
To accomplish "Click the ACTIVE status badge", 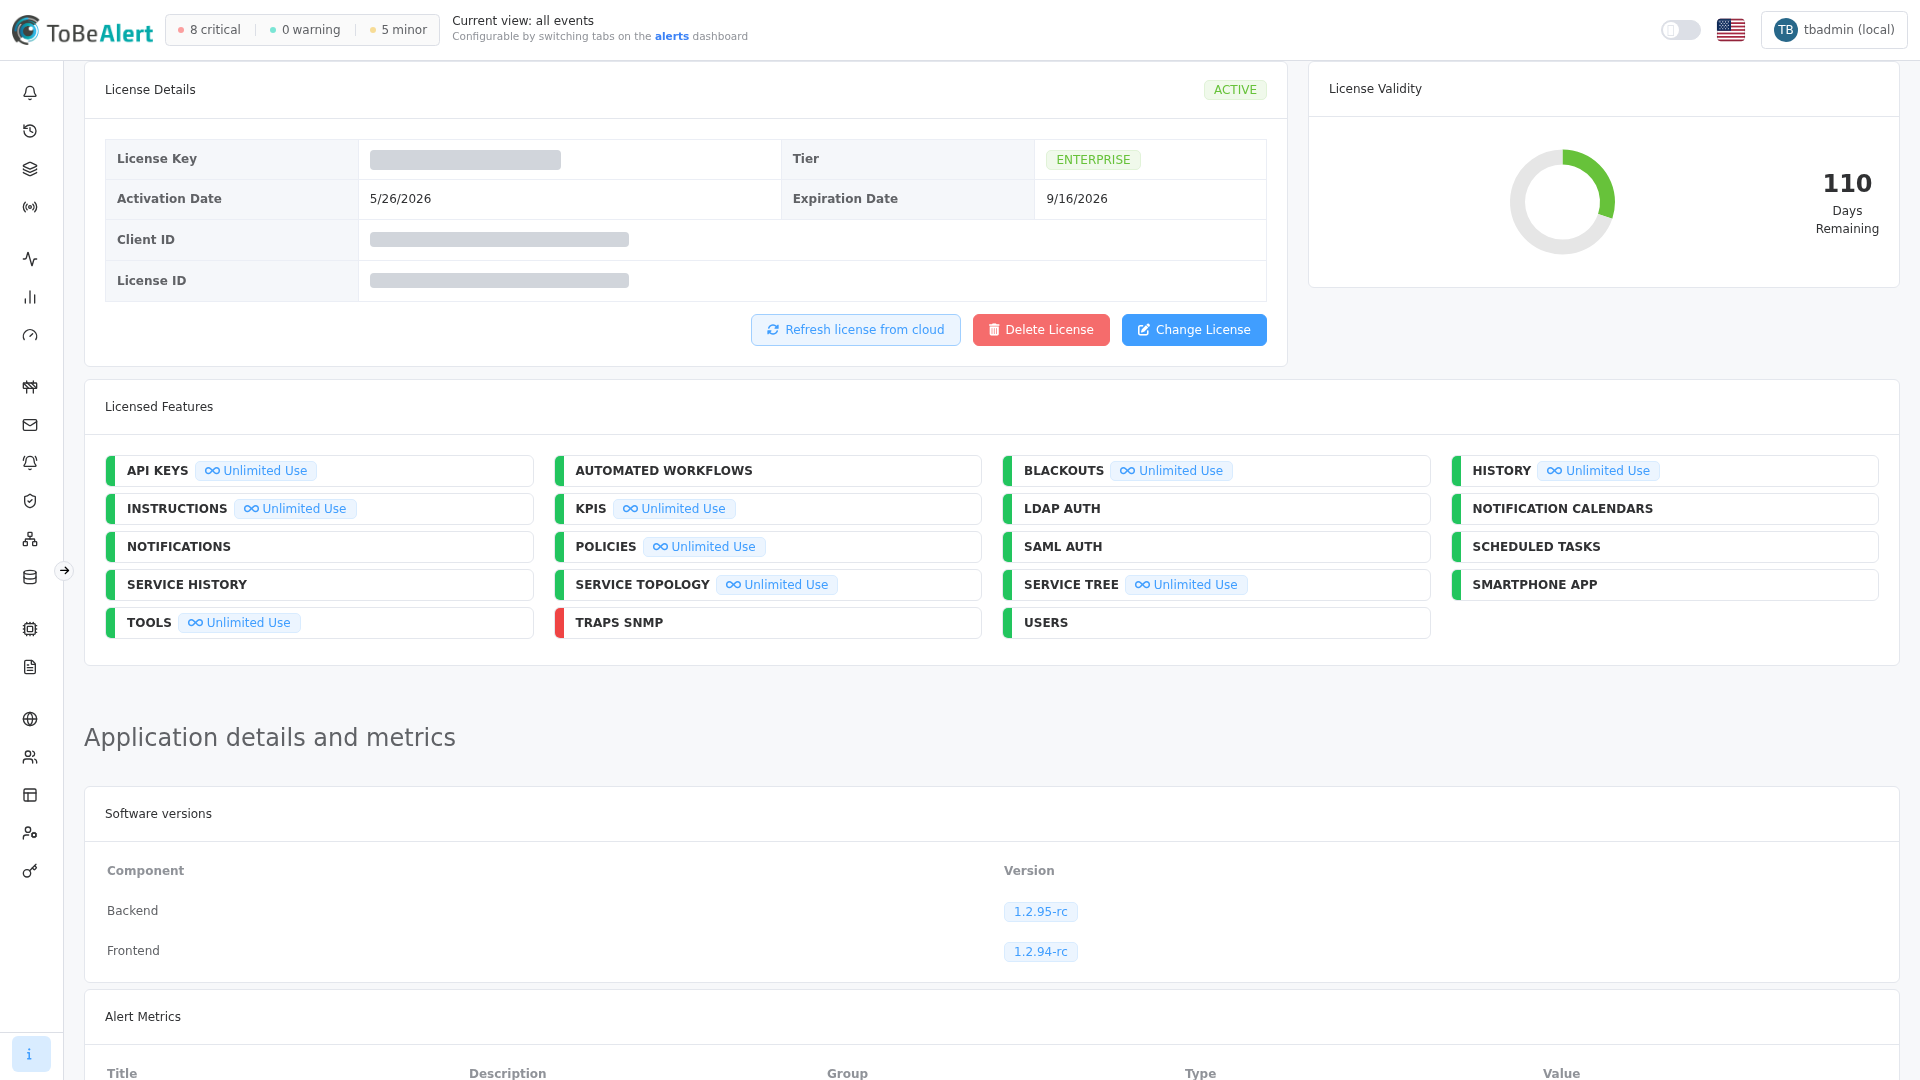I will (x=1235, y=90).
